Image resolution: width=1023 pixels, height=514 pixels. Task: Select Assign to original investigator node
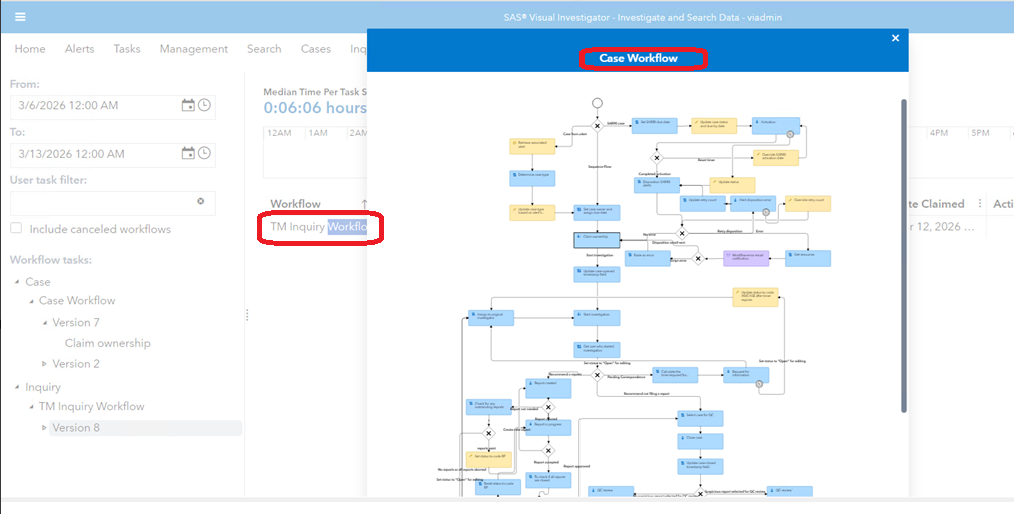(x=491, y=318)
